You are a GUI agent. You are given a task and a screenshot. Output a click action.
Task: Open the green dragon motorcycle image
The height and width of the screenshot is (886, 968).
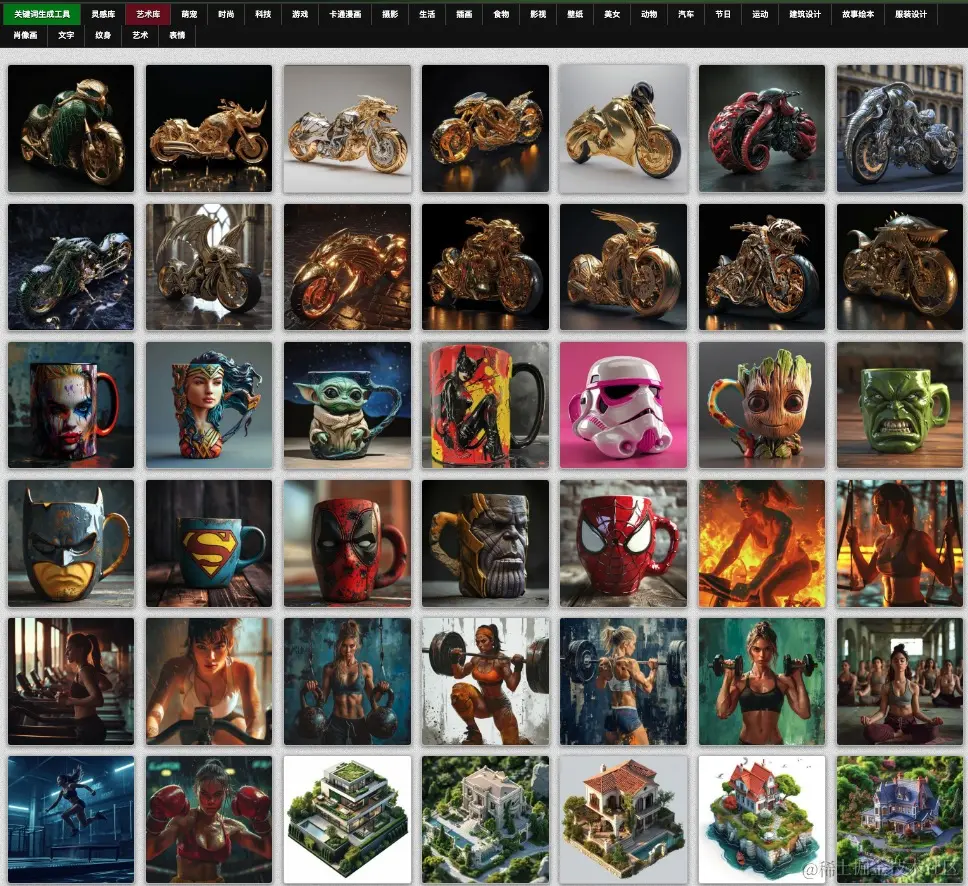click(x=71, y=128)
